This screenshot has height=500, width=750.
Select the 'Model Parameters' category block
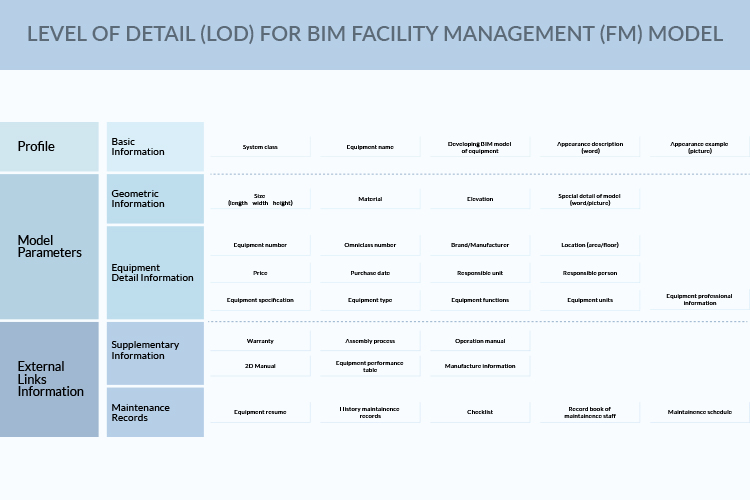tap(49, 246)
